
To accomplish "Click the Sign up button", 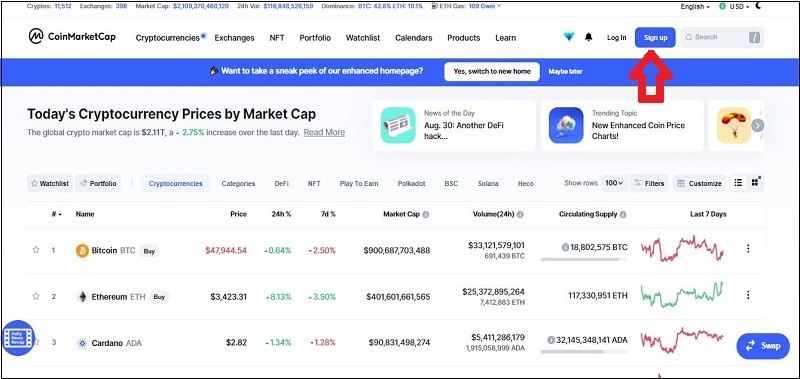I will tap(655, 38).
